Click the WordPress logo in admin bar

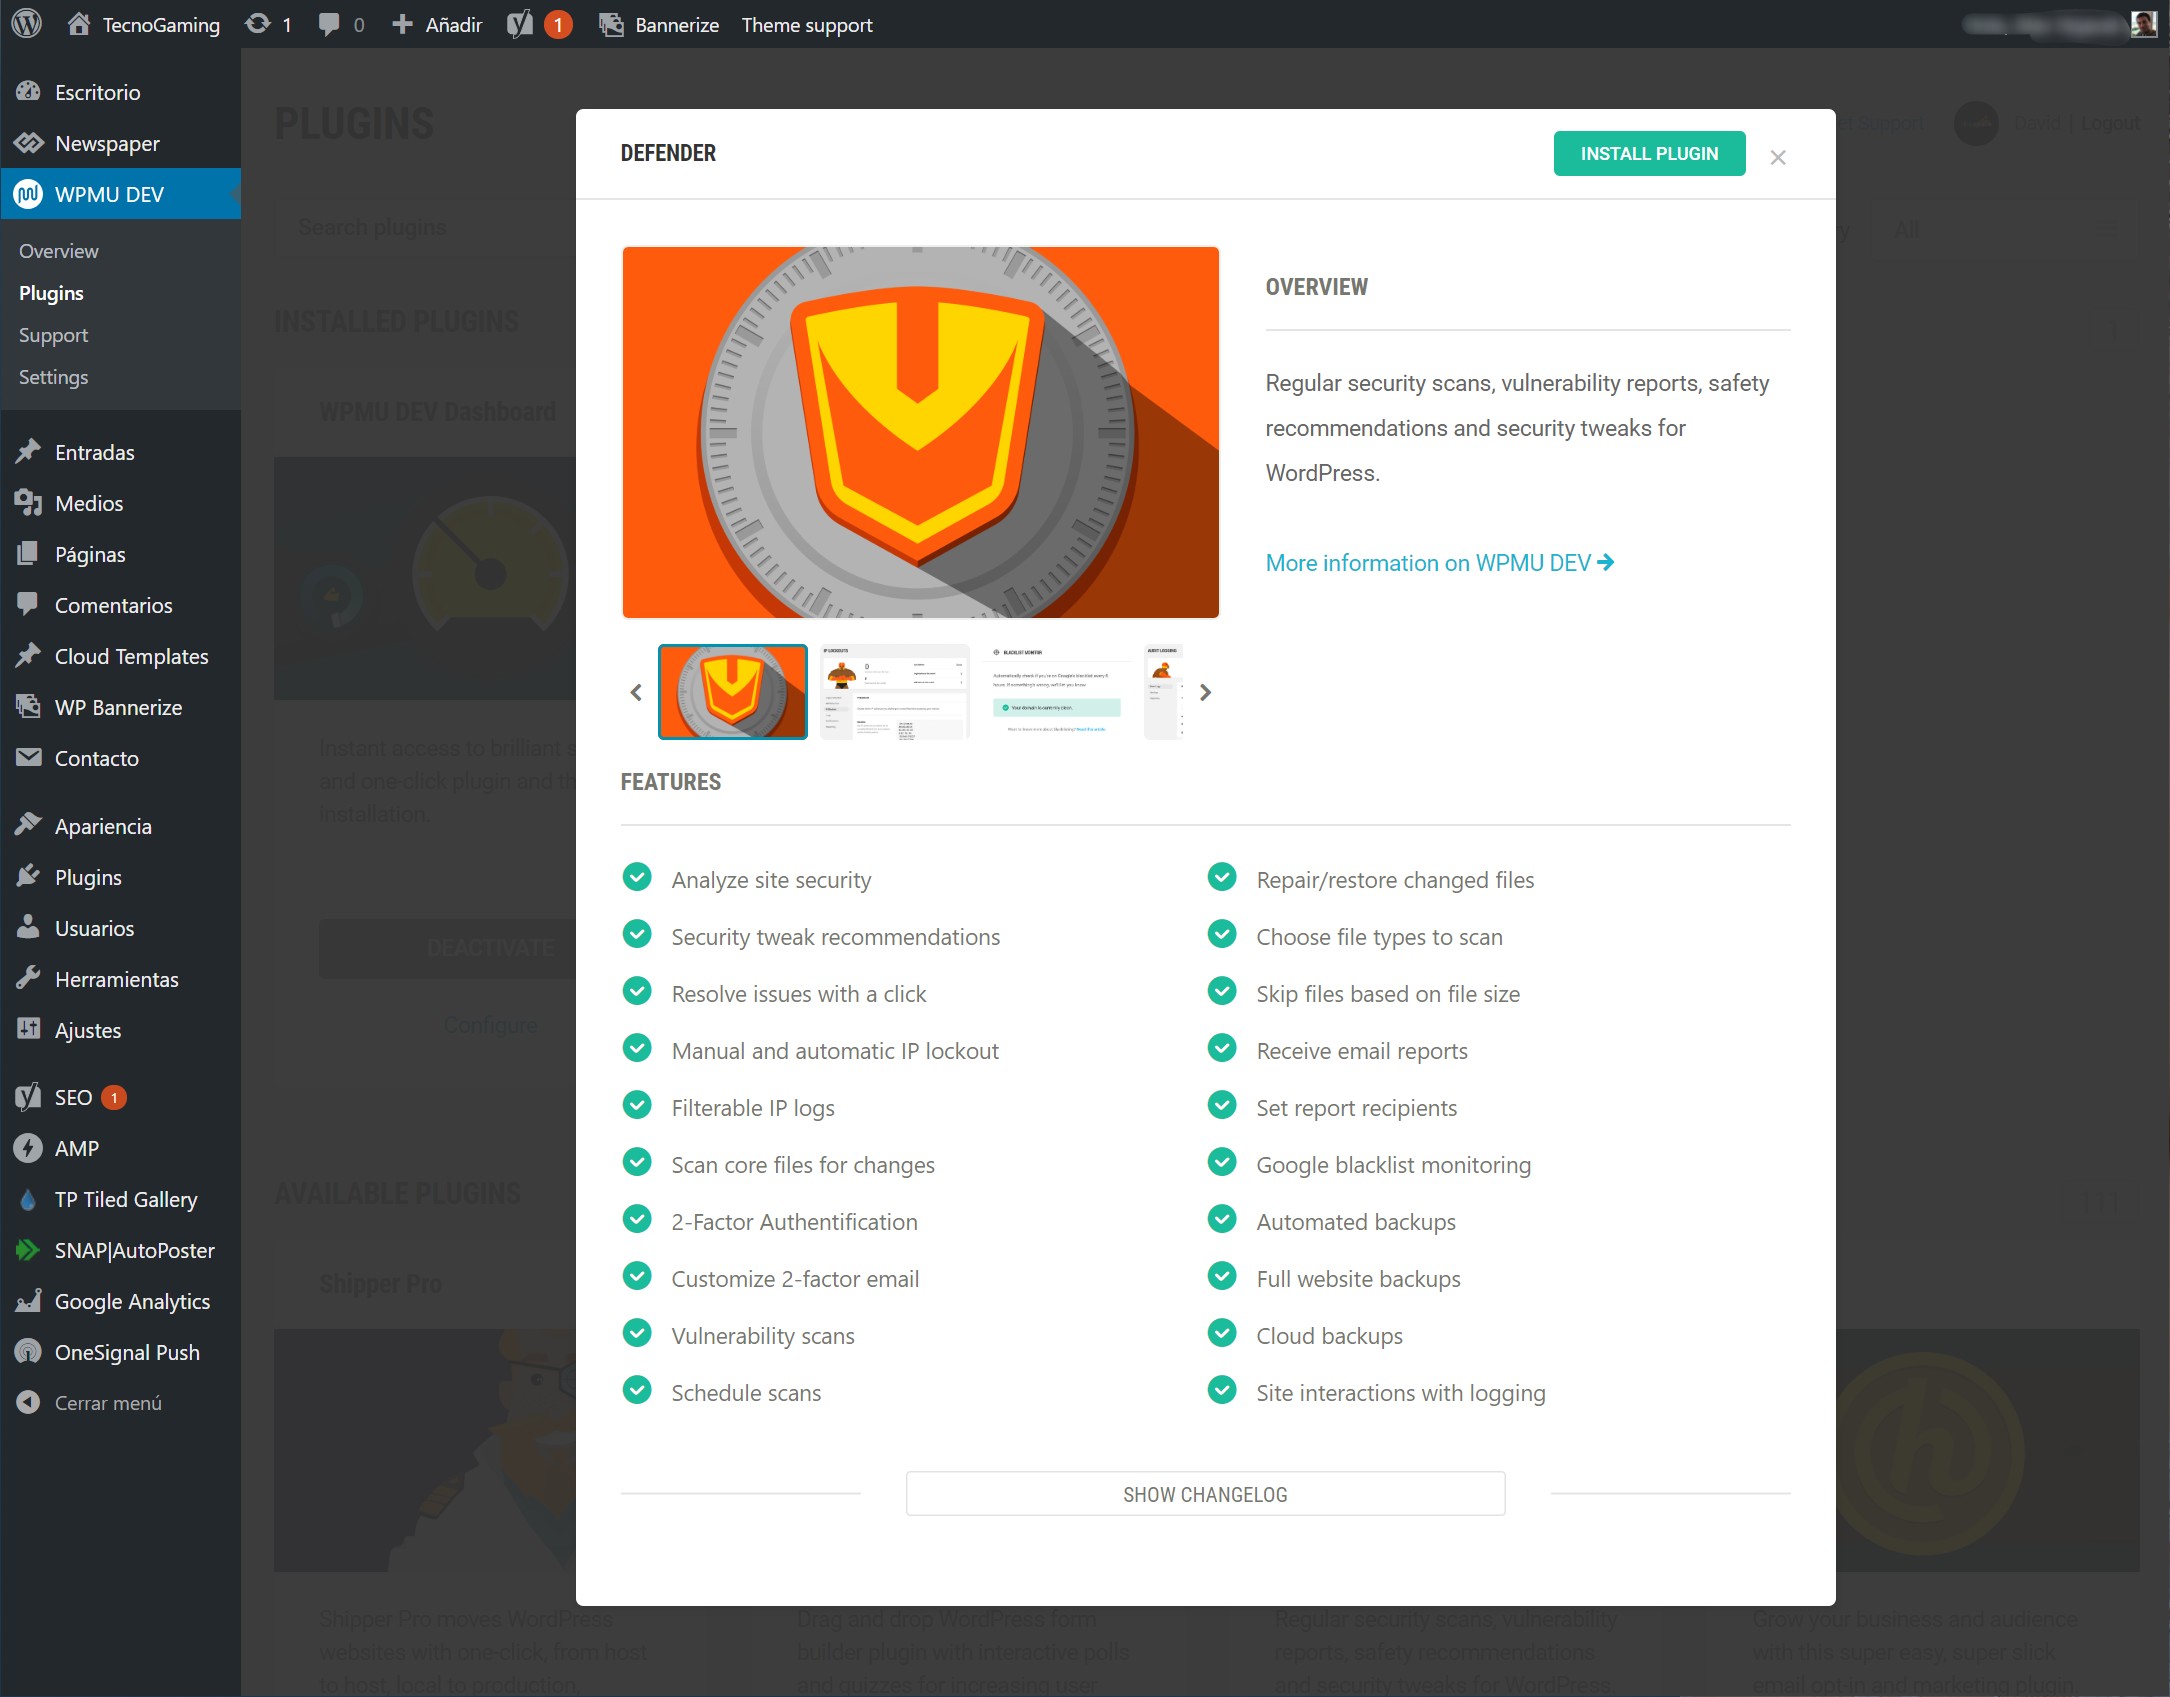[27, 24]
